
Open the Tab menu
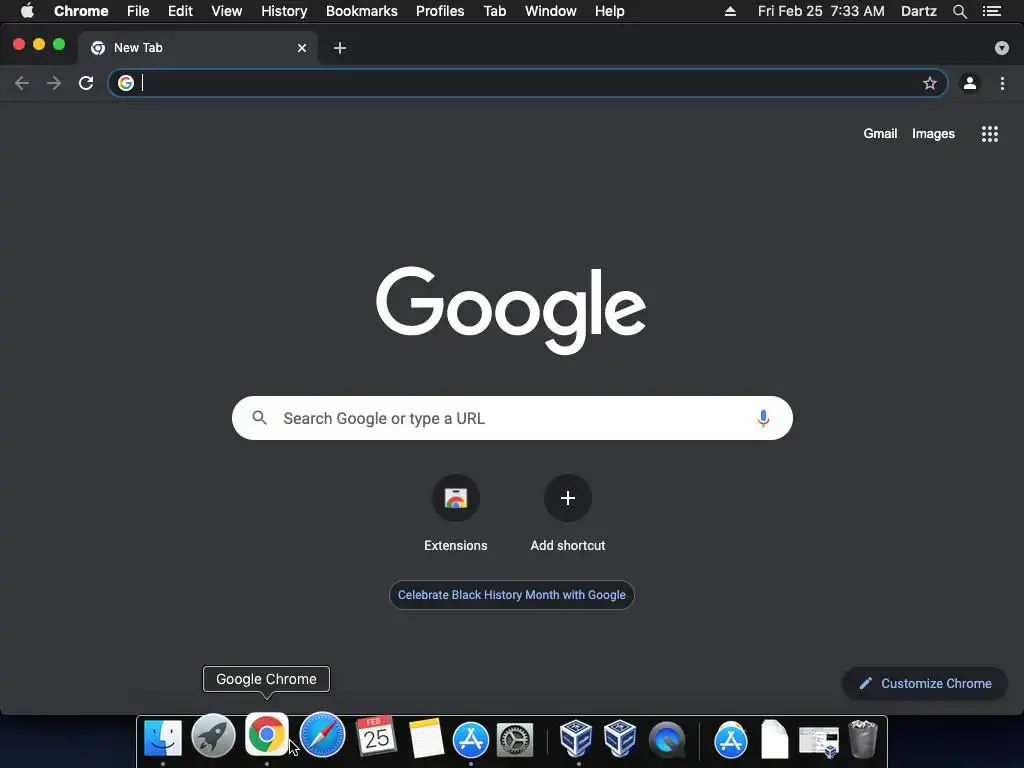tap(495, 11)
